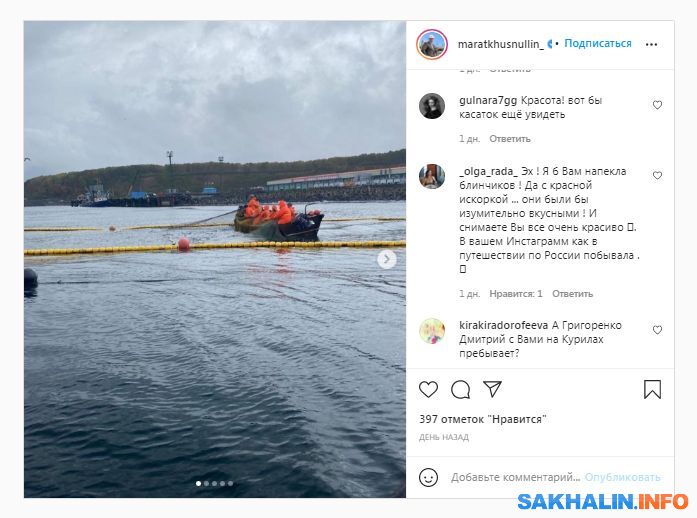
Task: Like the post with heart icon
Action: click(429, 390)
